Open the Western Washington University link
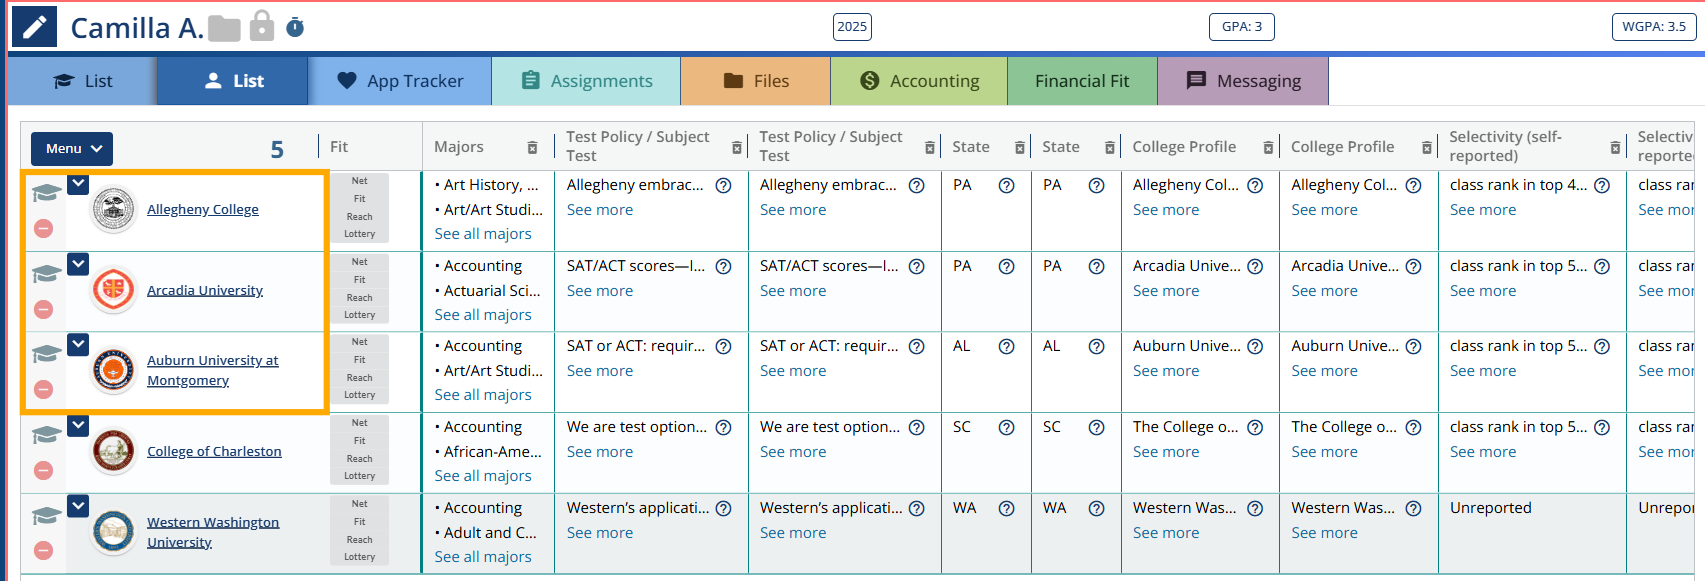 pos(213,532)
